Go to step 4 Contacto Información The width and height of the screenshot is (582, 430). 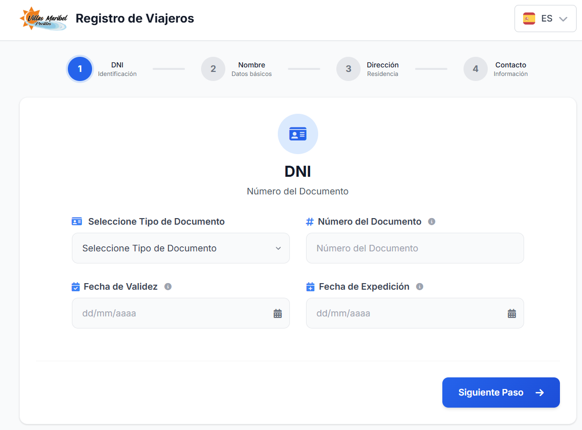point(496,69)
